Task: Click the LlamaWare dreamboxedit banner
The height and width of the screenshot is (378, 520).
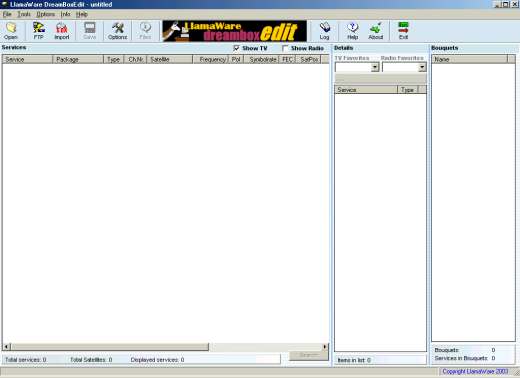Action: 234,31
